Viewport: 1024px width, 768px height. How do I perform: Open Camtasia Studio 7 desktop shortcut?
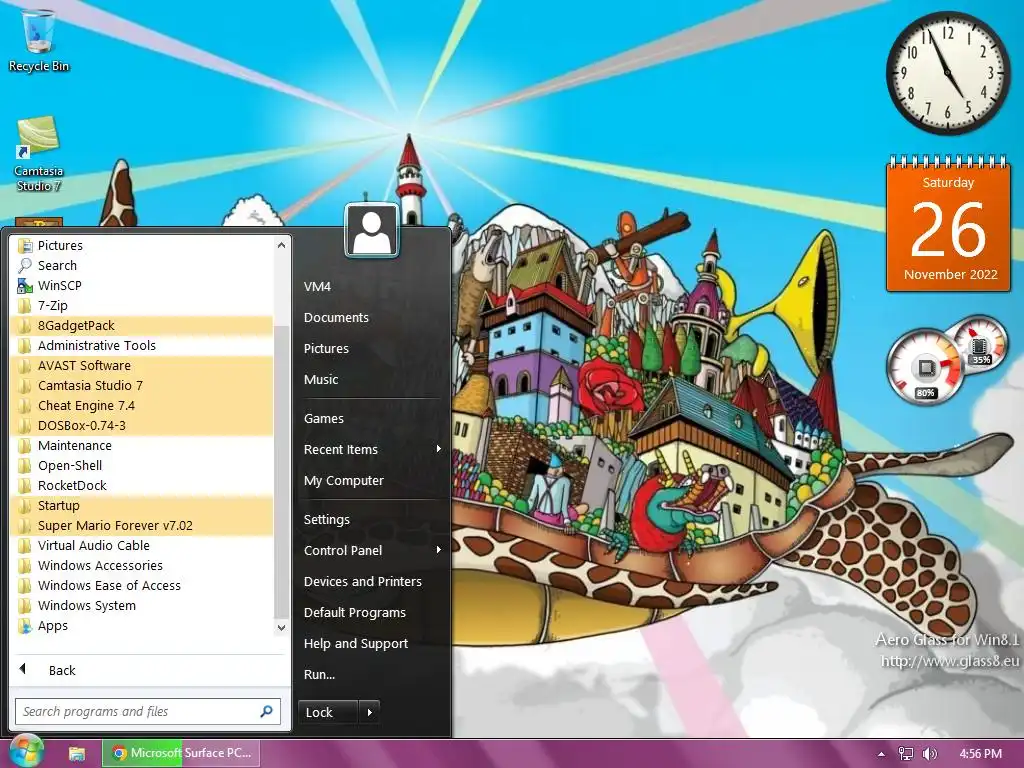[x=39, y=154]
